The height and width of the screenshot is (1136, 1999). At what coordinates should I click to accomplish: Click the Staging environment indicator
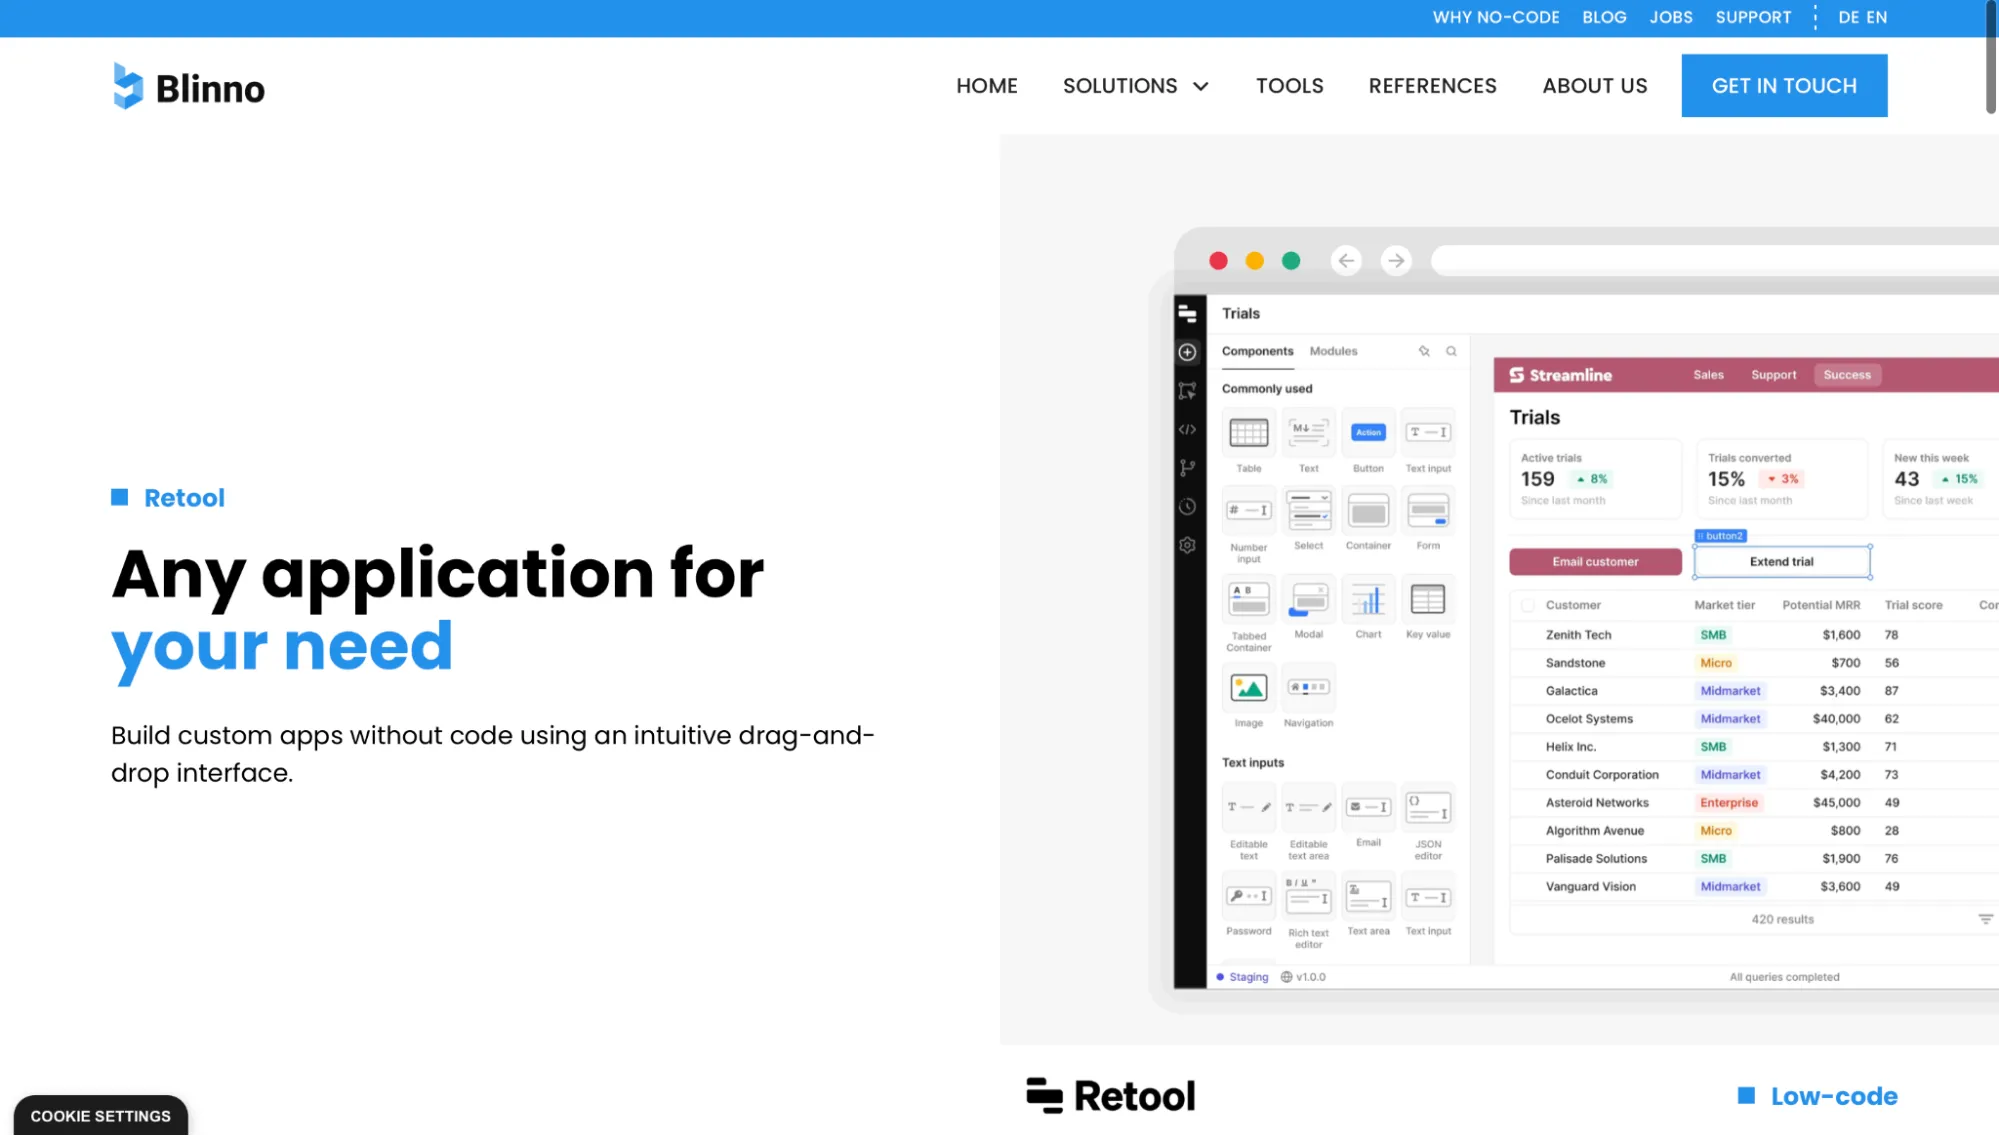click(x=1243, y=977)
